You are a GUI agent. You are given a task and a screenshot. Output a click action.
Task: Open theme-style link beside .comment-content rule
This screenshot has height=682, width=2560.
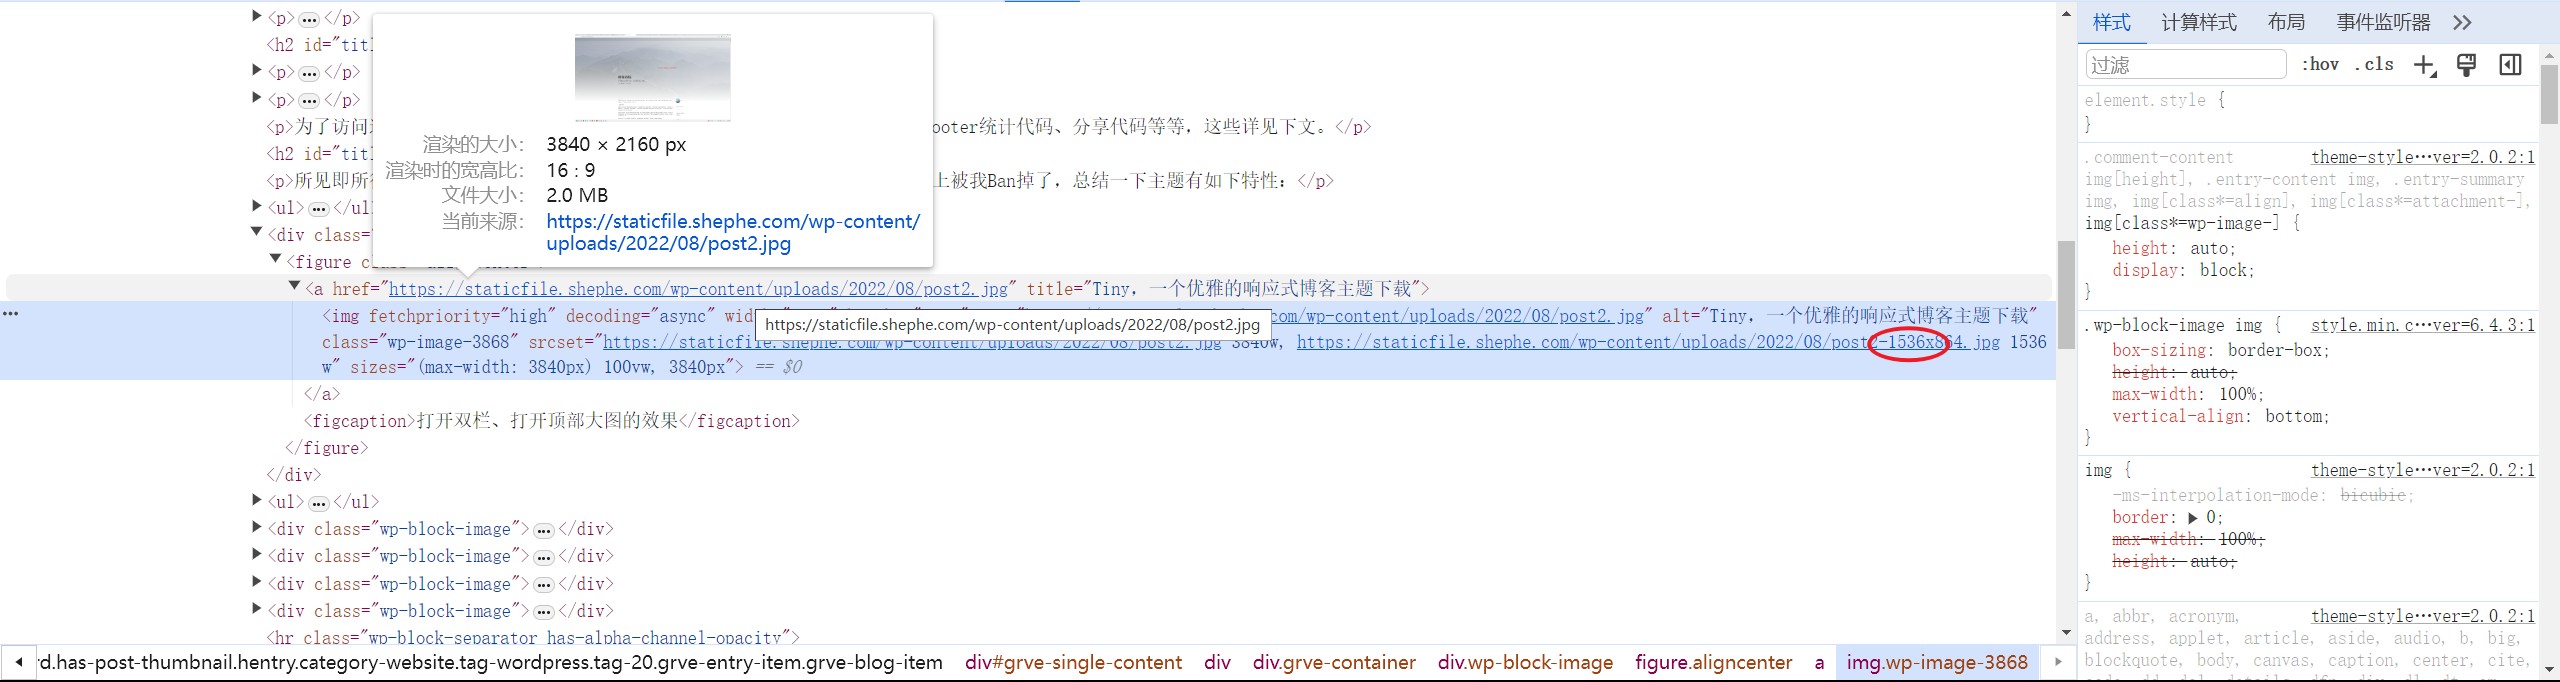2422,157
